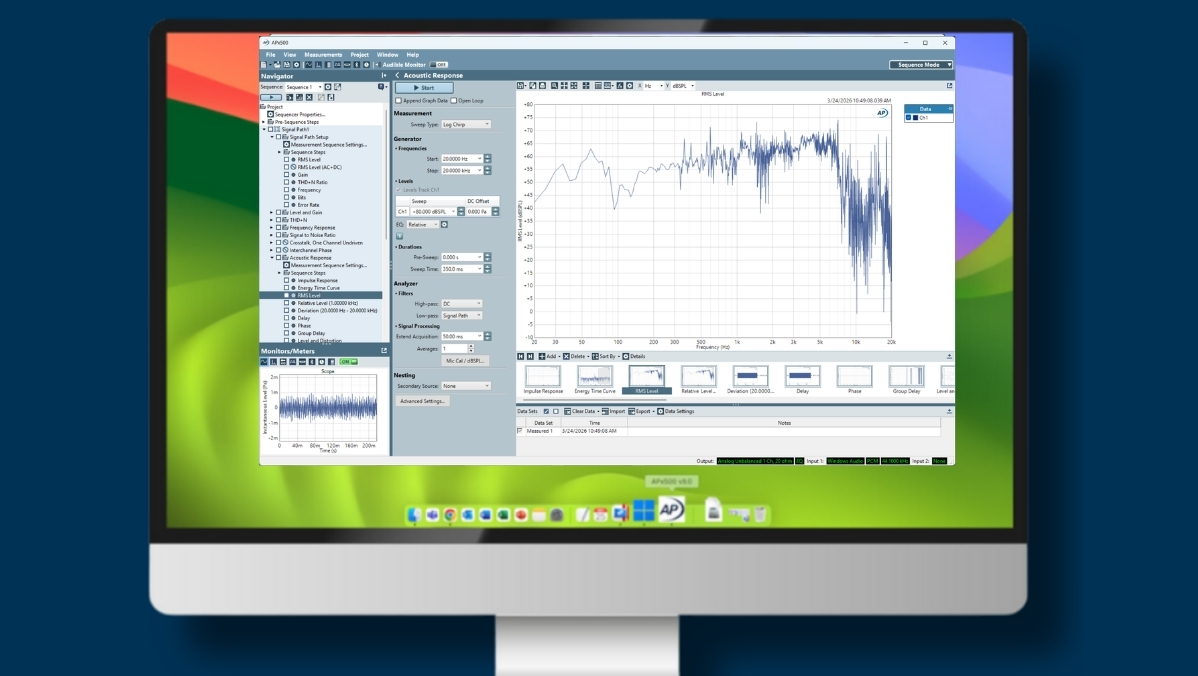
Task: Click the Details button in results toolbar
Action: 634,356
